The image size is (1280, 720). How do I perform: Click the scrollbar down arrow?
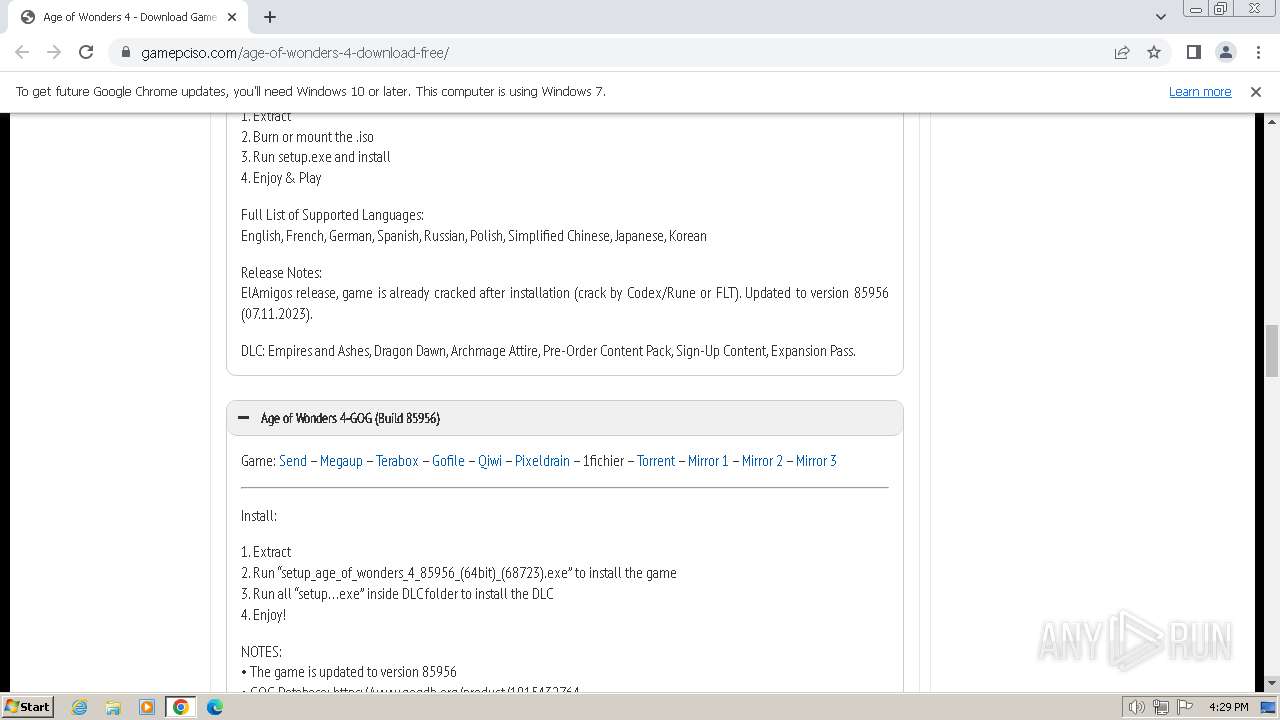click(x=1271, y=684)
